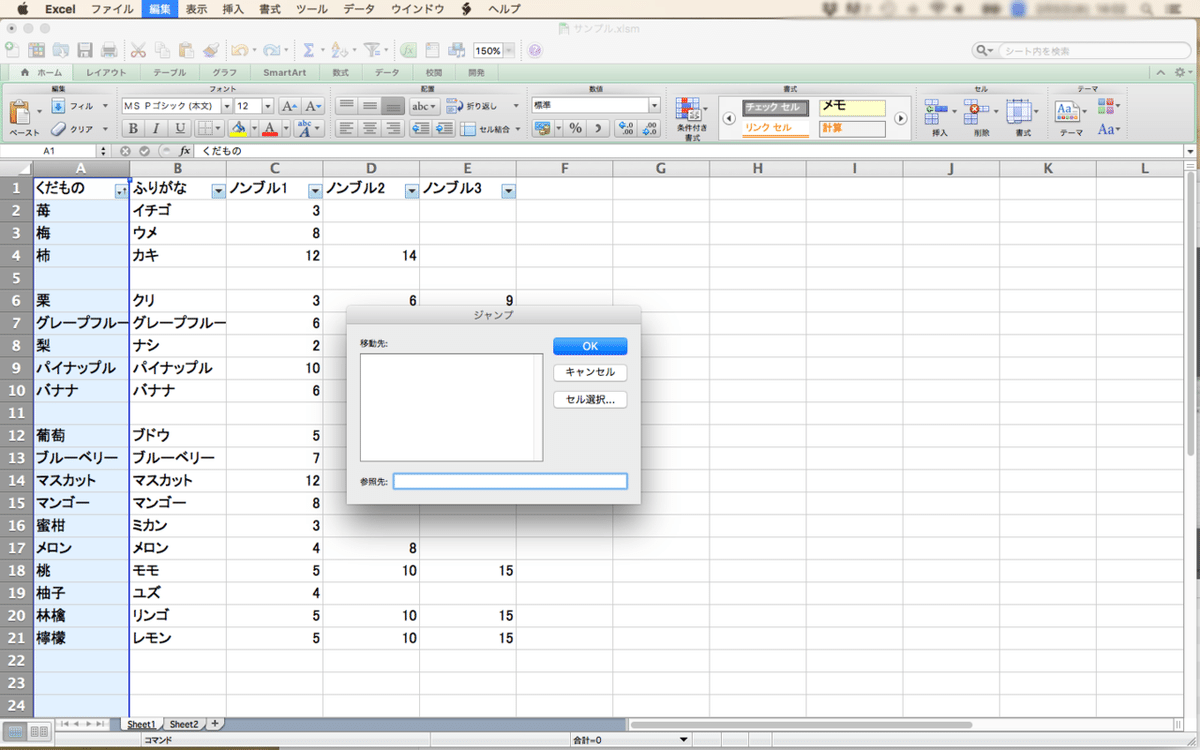Switch to the SmartArt ribbon tab
1200x750 pixels.
pos(285,73)
